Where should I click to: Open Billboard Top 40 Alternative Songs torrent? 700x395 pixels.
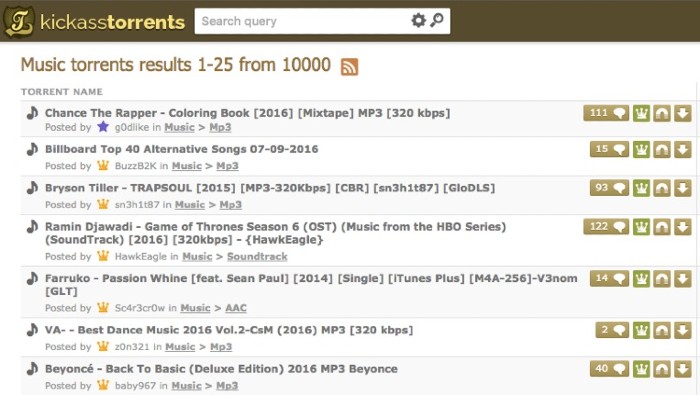181,149
